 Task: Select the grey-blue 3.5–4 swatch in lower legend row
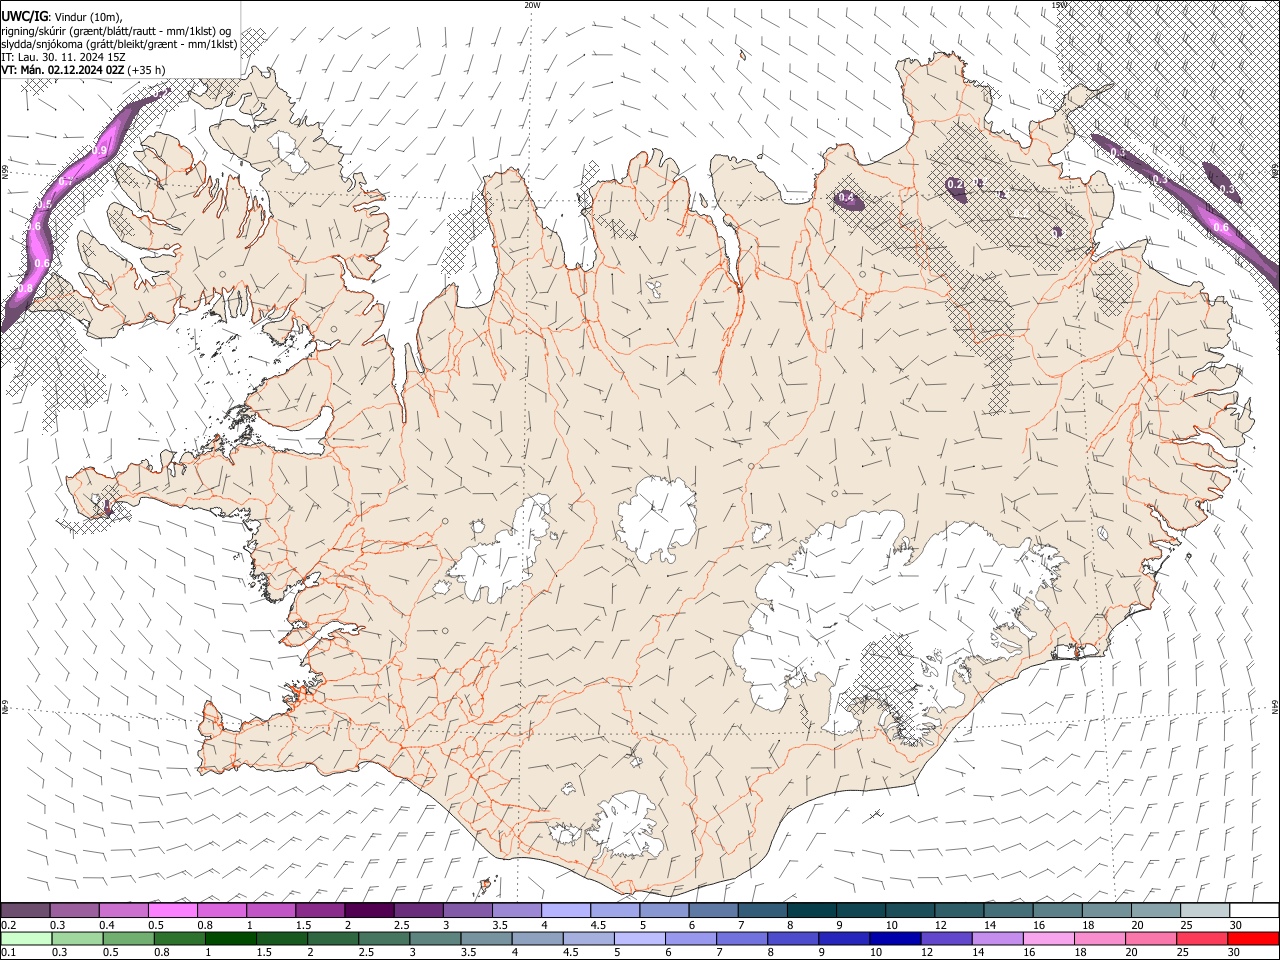487,939
